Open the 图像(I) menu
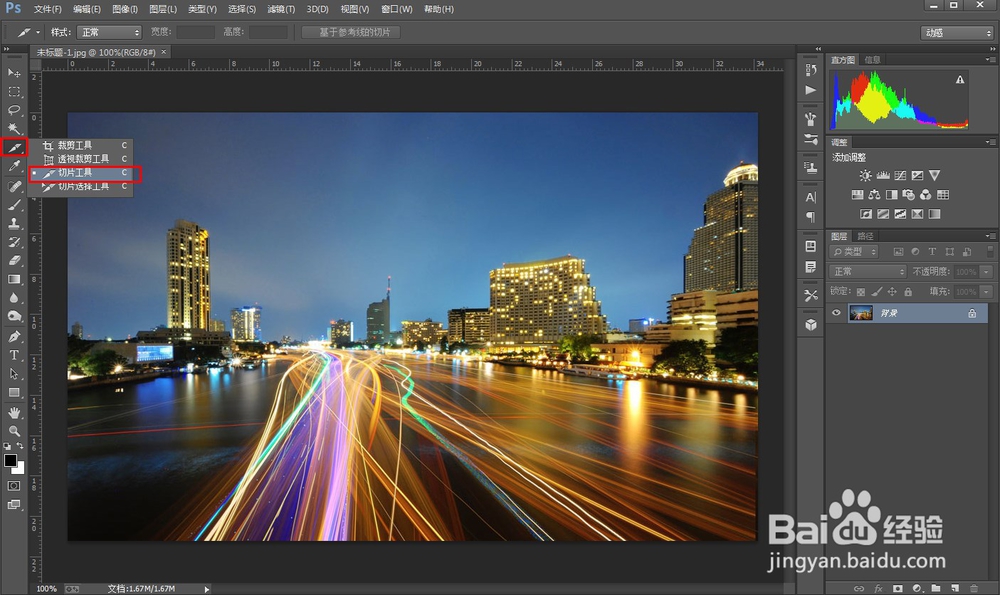Viewport: 1000px width, 595px height. coord(124,9)
